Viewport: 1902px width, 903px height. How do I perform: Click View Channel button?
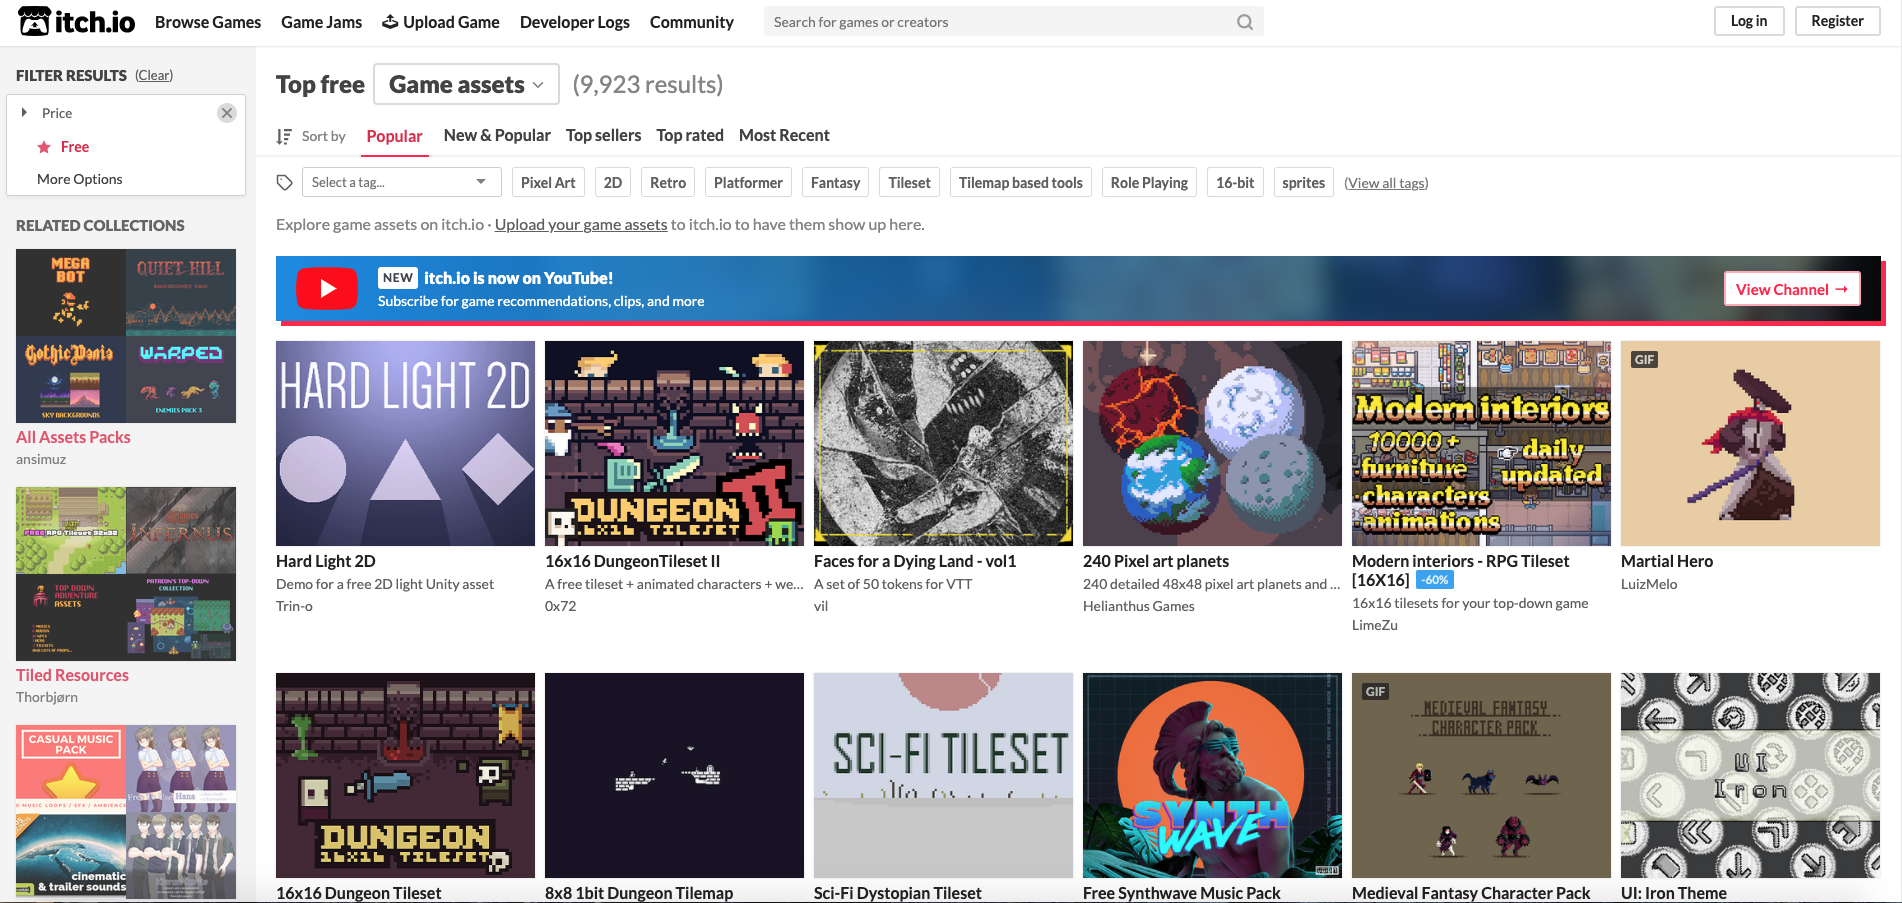tap(1792, 289)
